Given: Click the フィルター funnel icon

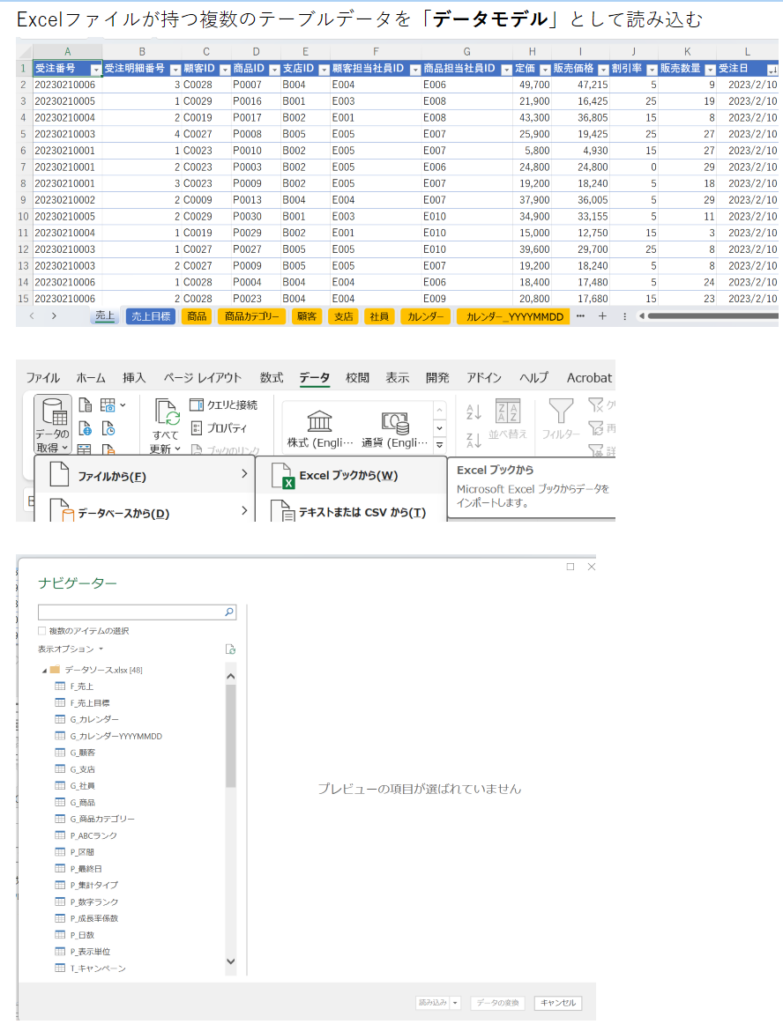Looking at the screenshot, I should click(560, 411).
